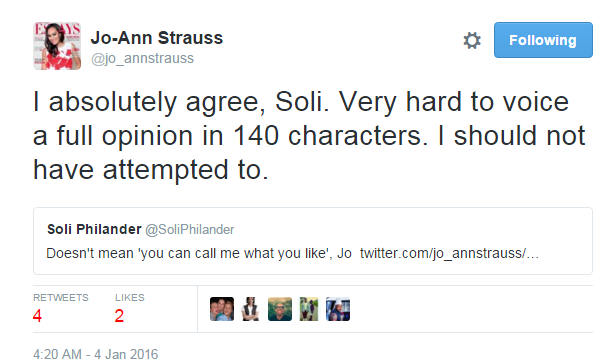This screenshot has width=610, height=364.
Task: Open fifth avatar at row end
Action: (338, 309)
